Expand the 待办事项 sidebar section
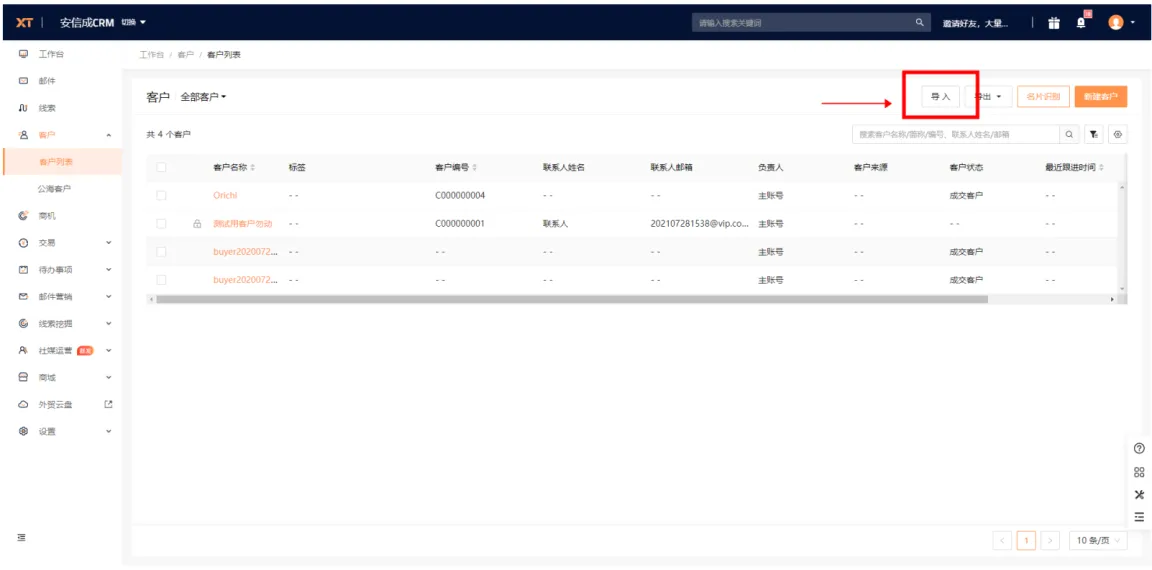 pos(109,270)
